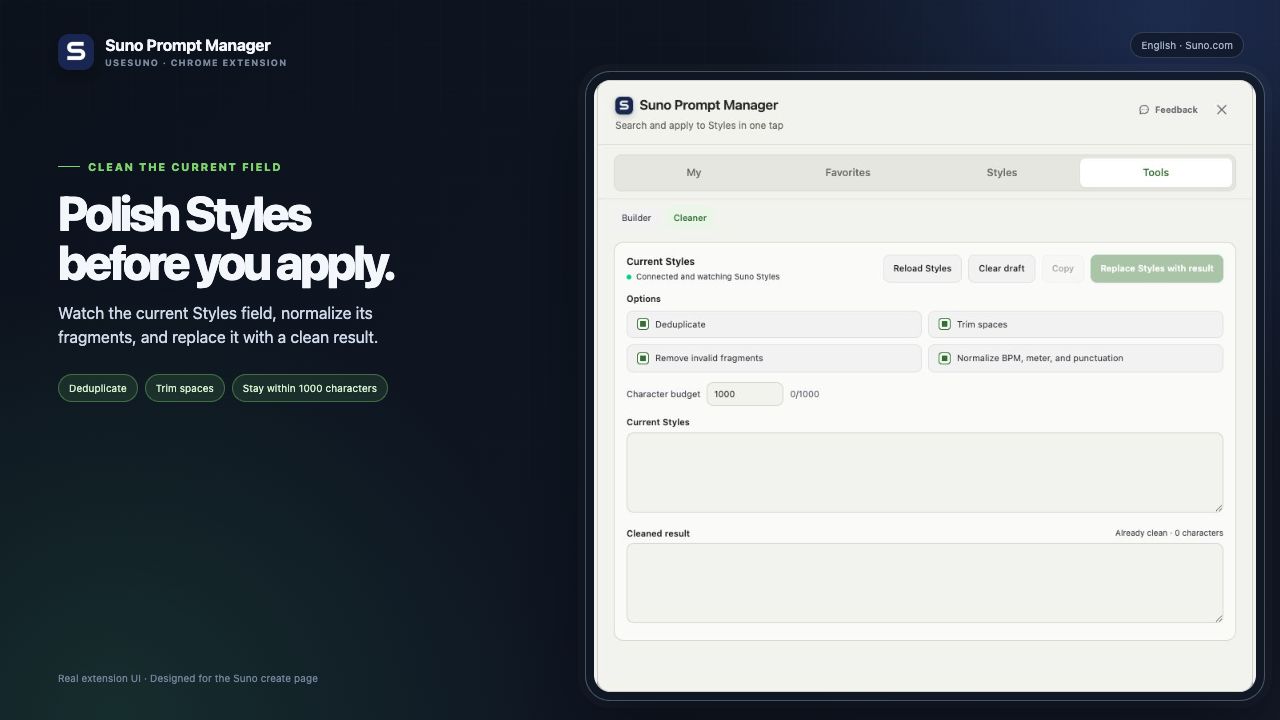Click the Trim spaces feature pill on the left
This screenshot has width=1280, height=720.
(185, 388)
